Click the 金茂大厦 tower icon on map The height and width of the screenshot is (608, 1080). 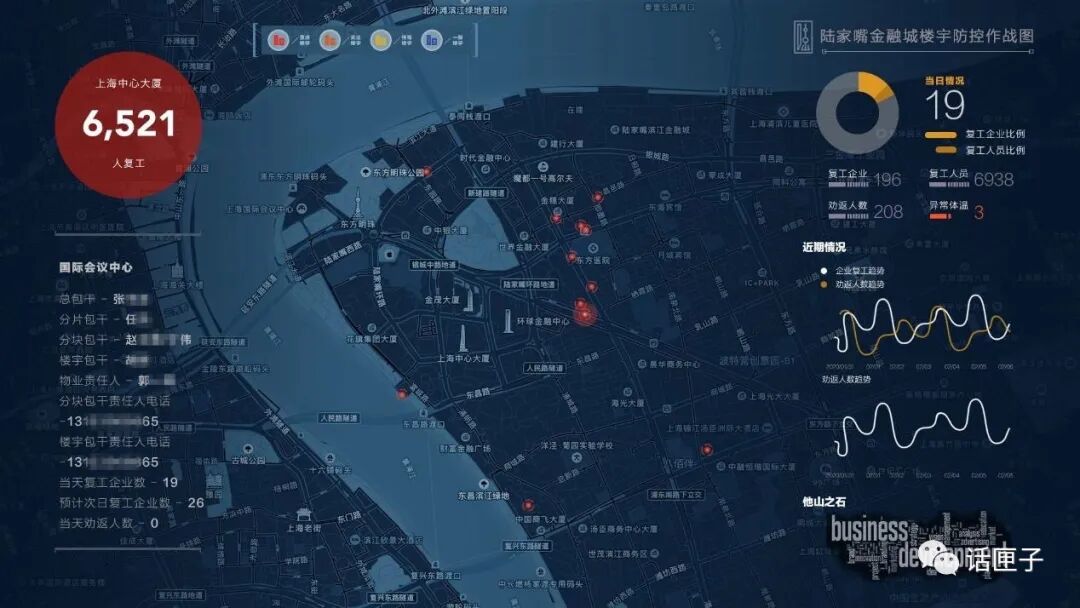pos(468,299)
